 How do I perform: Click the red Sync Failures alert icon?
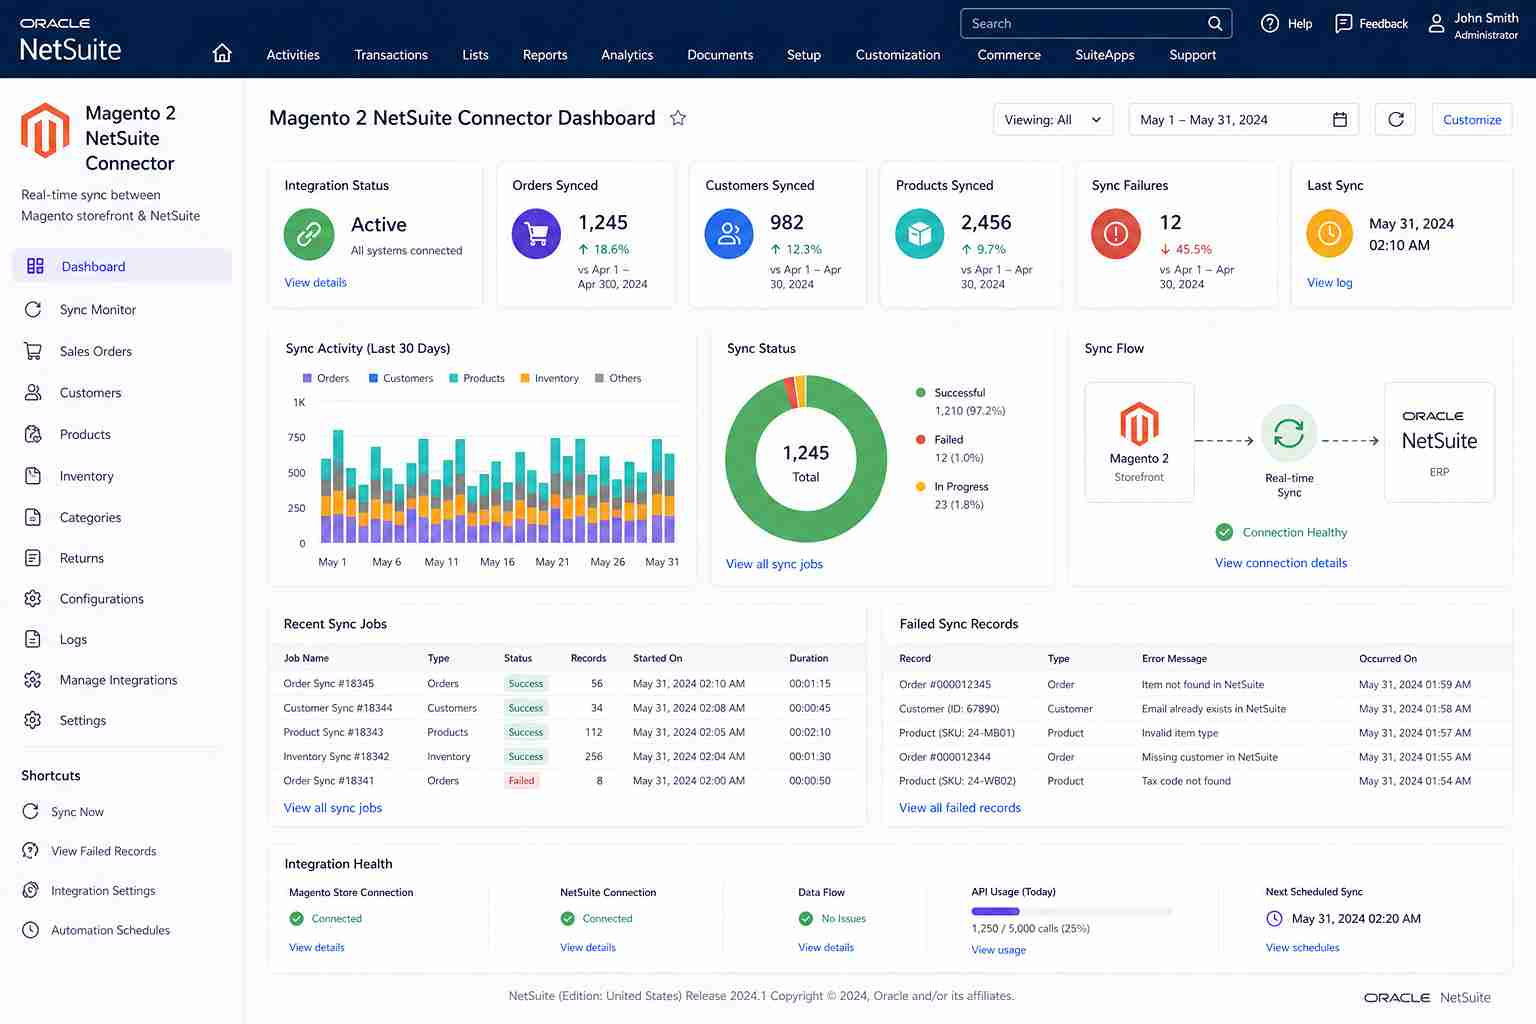[1116, 233]
